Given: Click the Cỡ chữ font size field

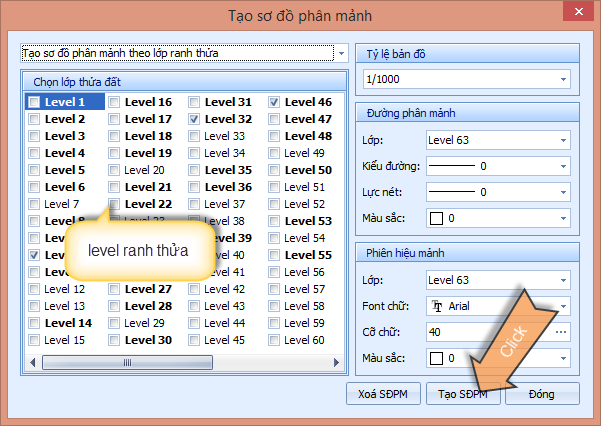Looking at the screenshot, I should (x=488, y=331).
